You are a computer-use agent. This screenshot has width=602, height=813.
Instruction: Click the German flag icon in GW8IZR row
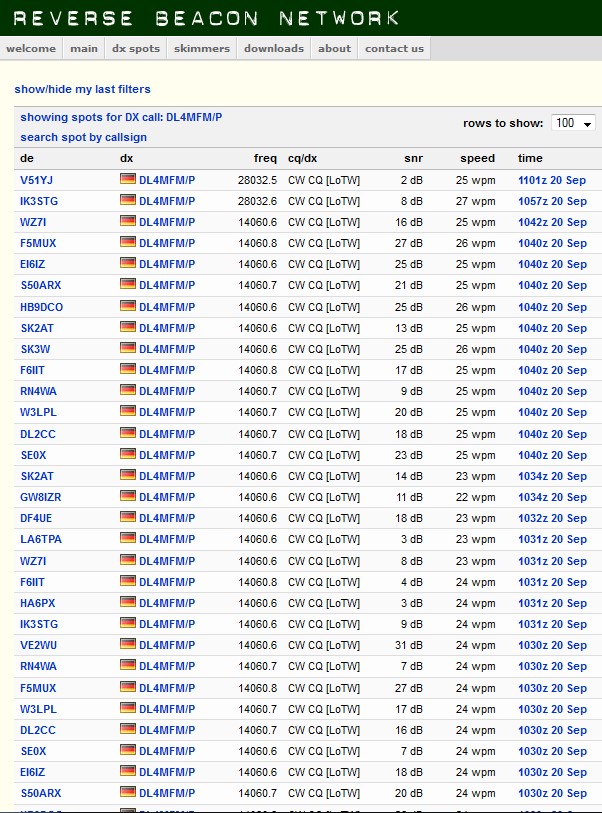127,497
